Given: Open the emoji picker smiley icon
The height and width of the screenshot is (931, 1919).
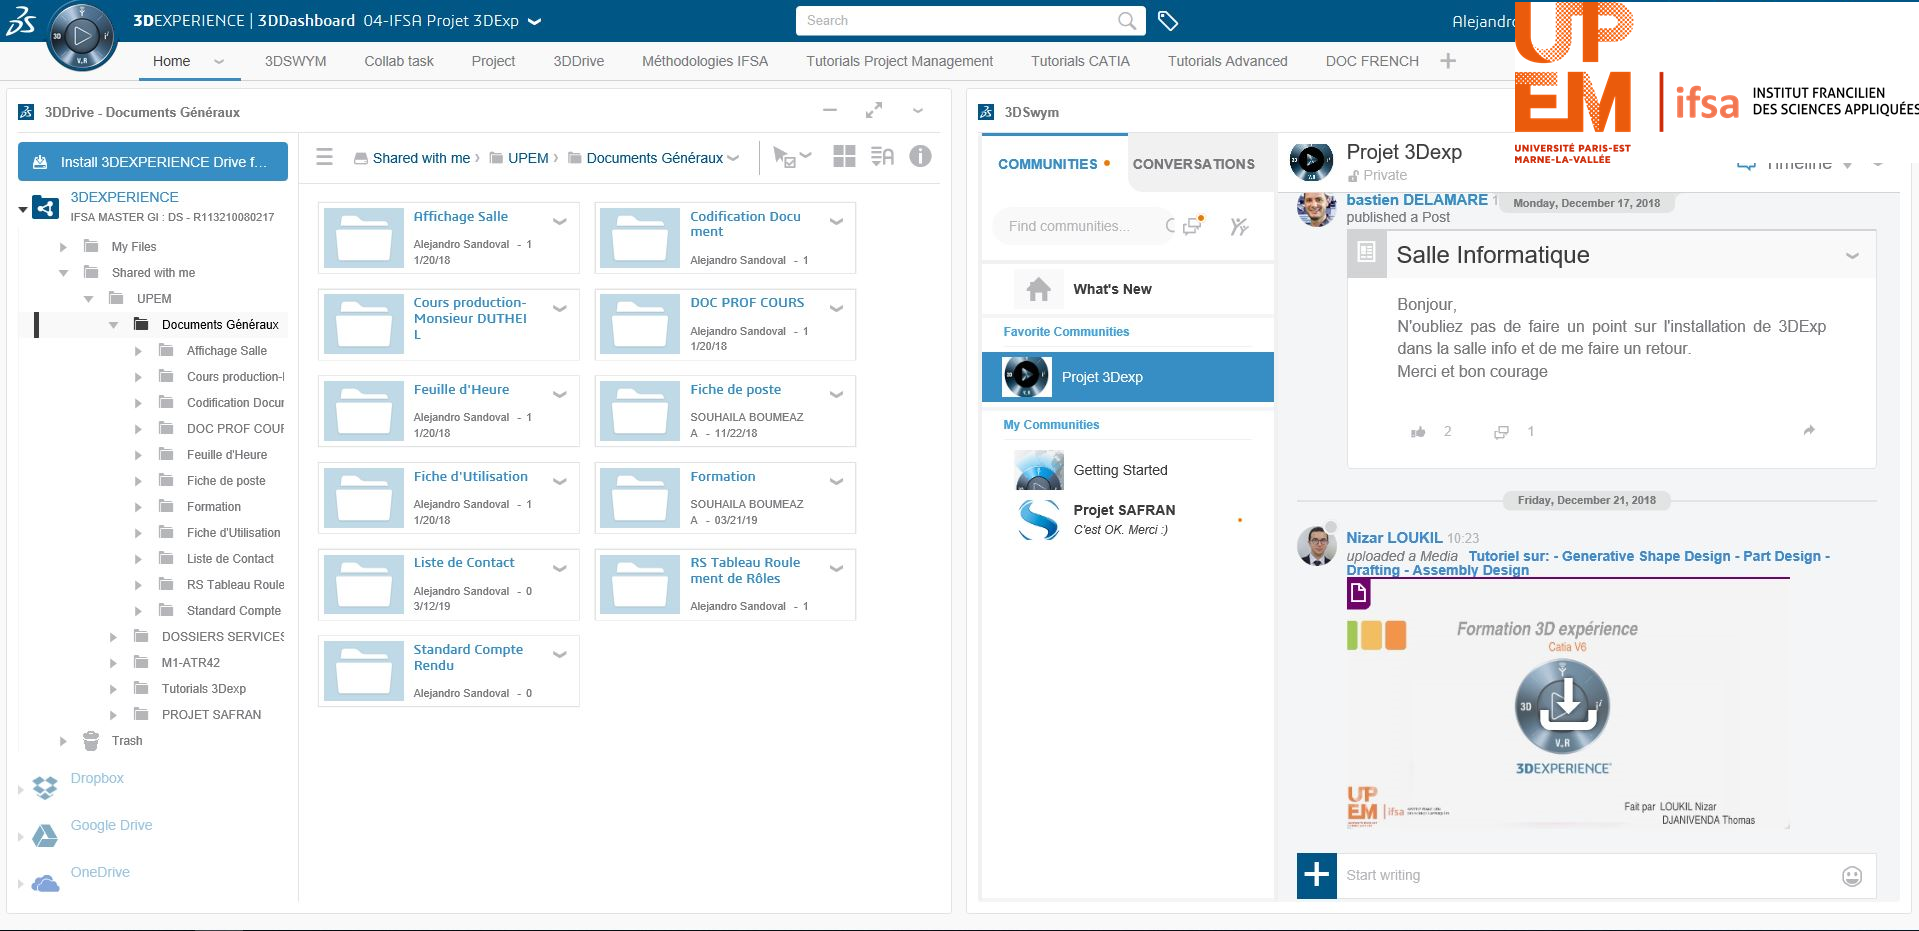Looking at the screenshot, I should pos(1851,876).
